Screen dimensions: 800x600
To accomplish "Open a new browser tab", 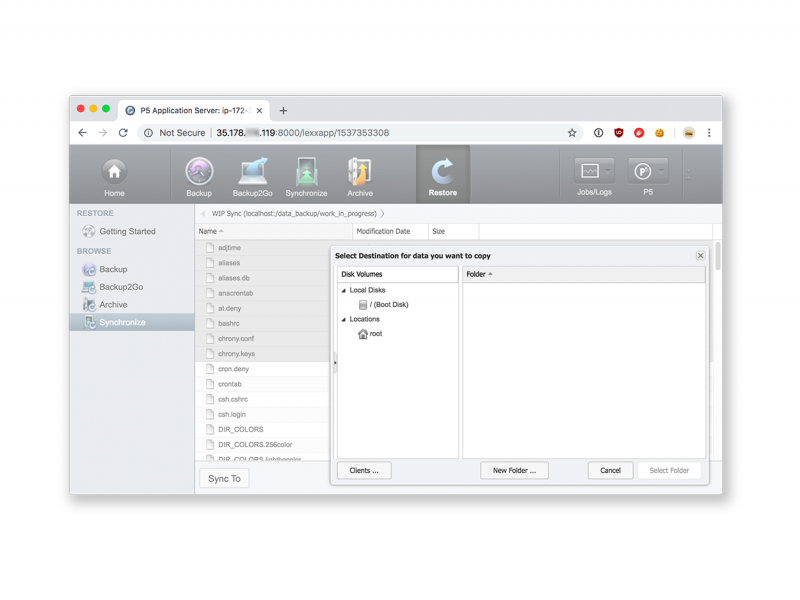I will pos(283,110).
